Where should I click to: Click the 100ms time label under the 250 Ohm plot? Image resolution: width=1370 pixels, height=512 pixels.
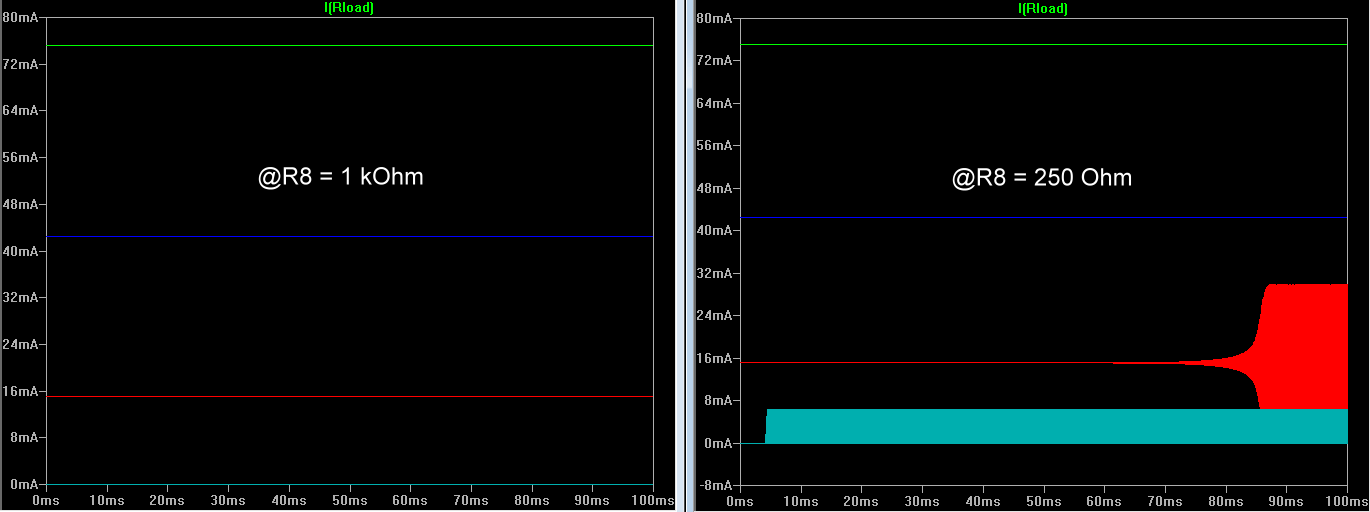pos(1347,499)
